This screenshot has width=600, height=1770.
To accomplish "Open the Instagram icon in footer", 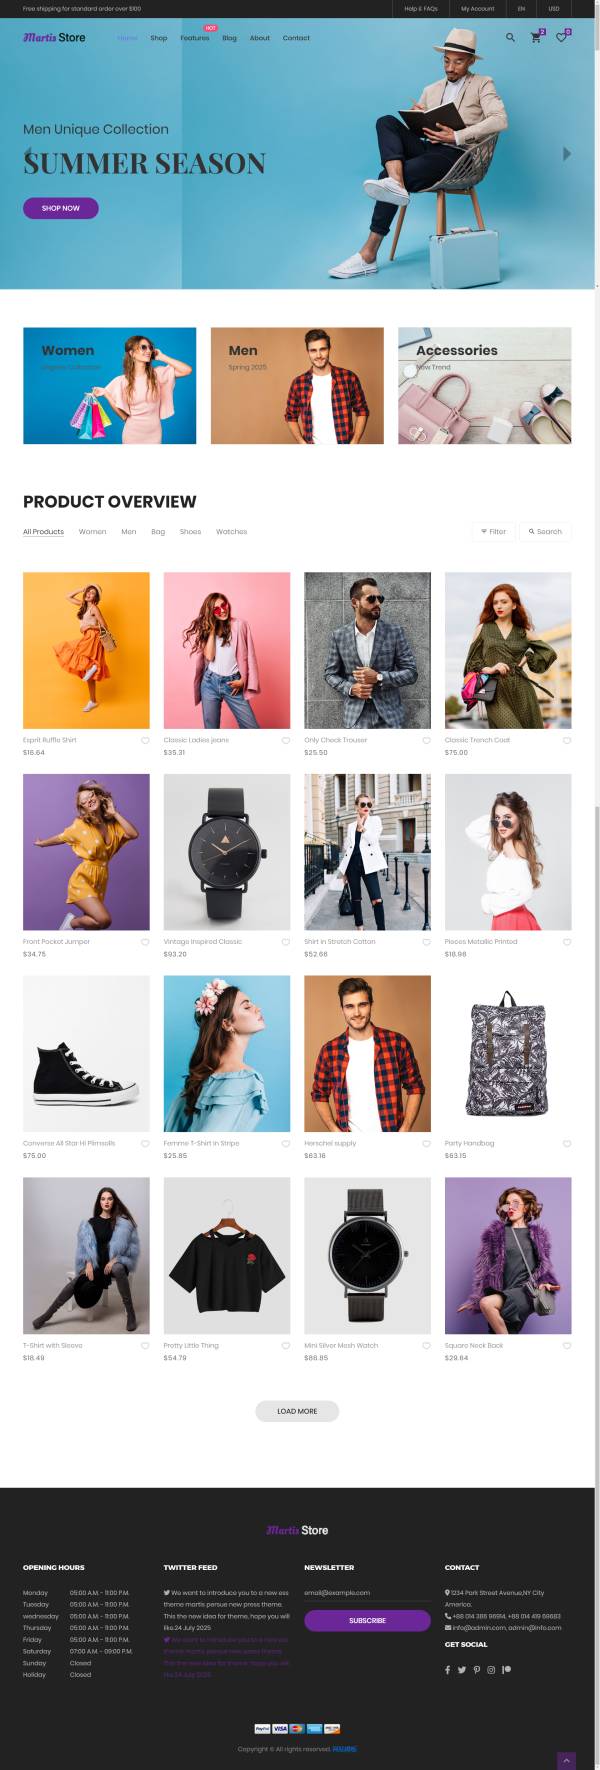I will click(491, 1669).
